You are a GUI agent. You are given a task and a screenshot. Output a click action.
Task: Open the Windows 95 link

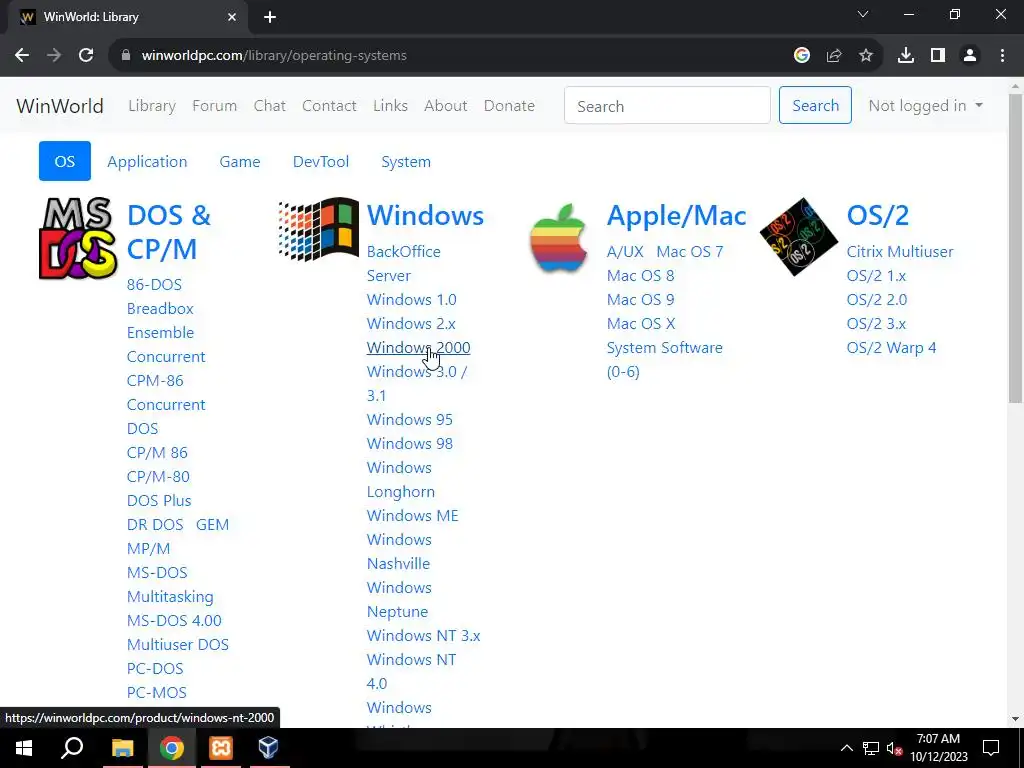409,419
